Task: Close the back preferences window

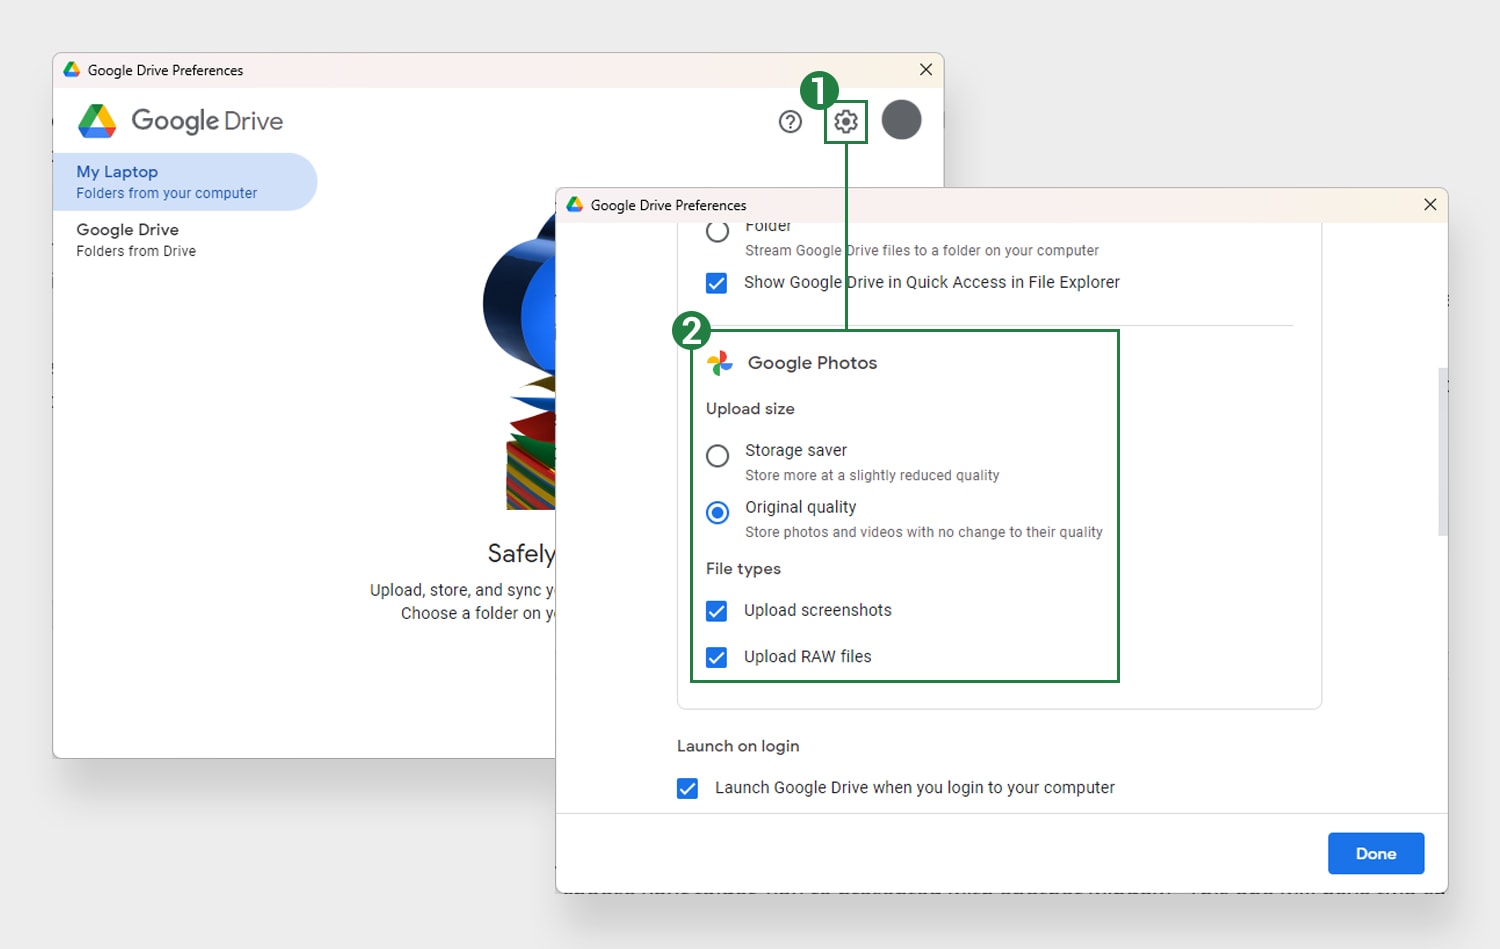Action: pos(925,69)
